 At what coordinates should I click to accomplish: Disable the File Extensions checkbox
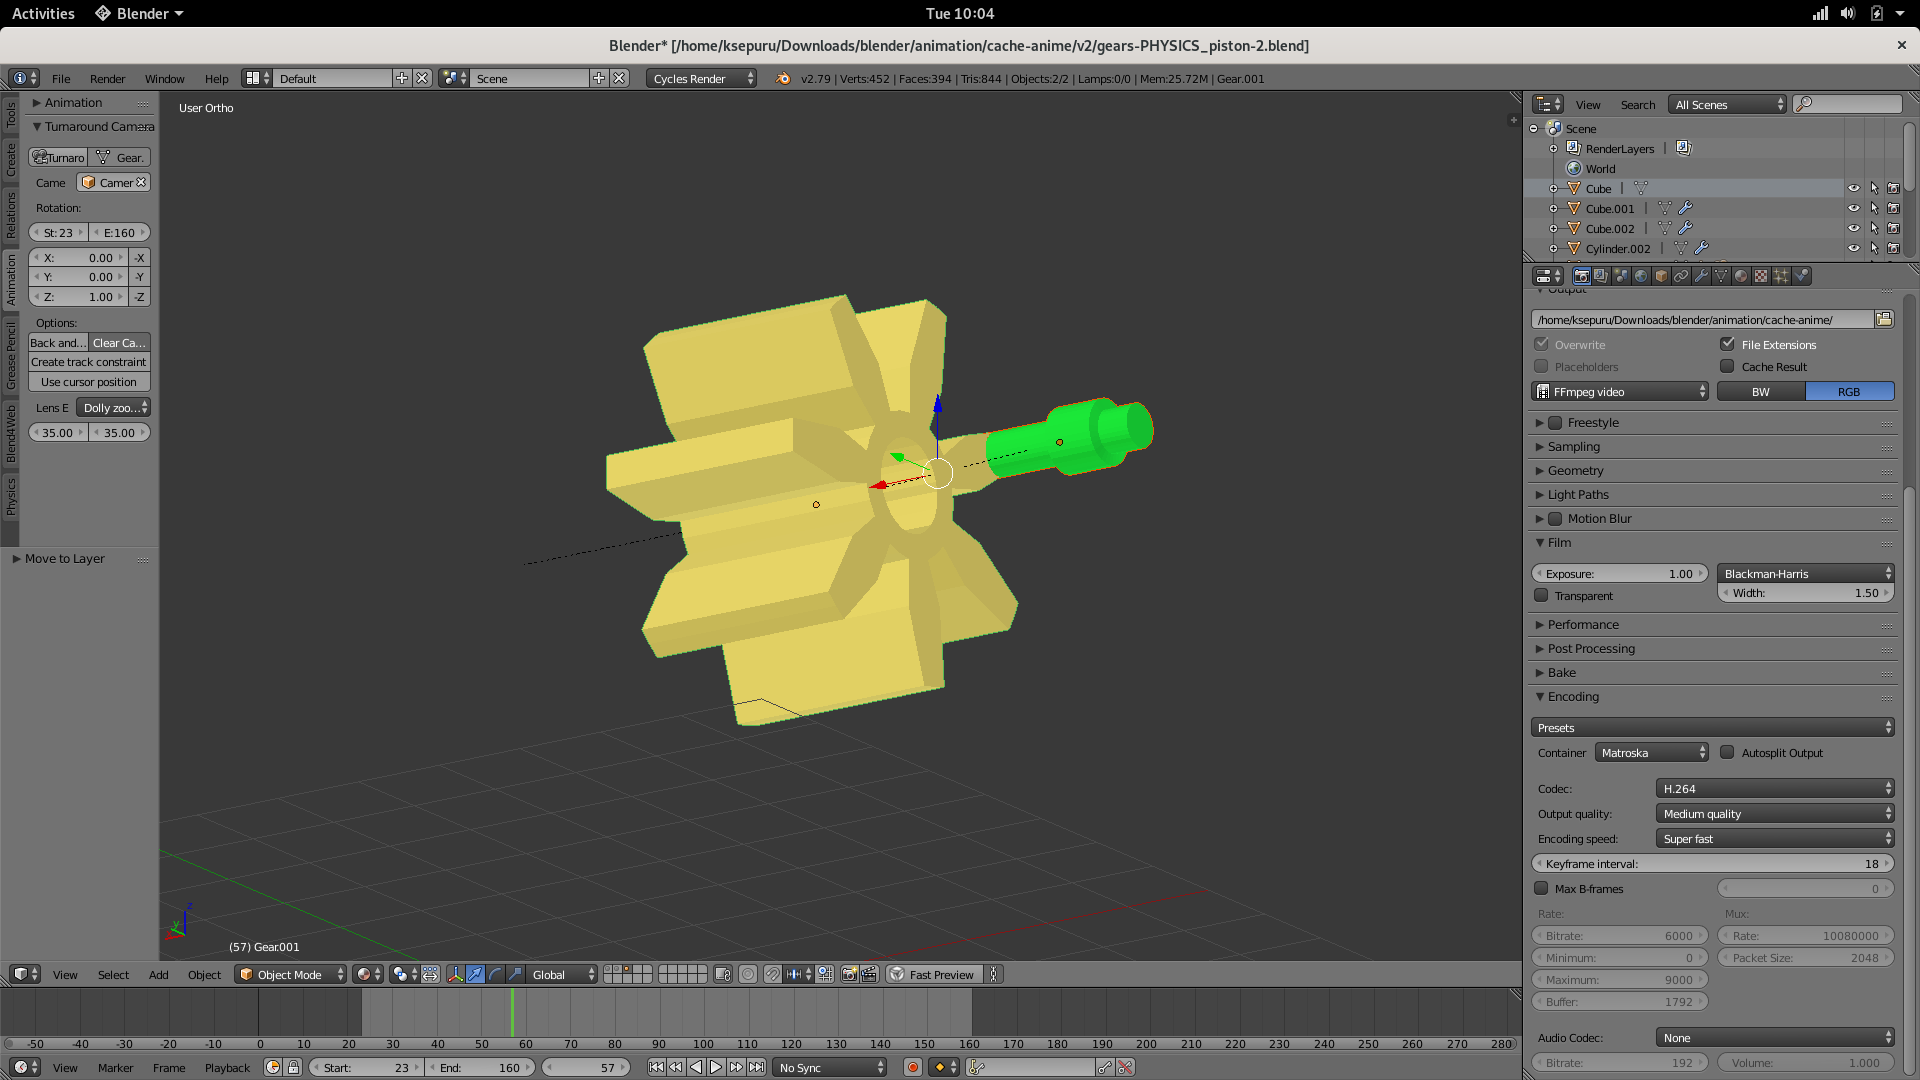[1727, 344]
